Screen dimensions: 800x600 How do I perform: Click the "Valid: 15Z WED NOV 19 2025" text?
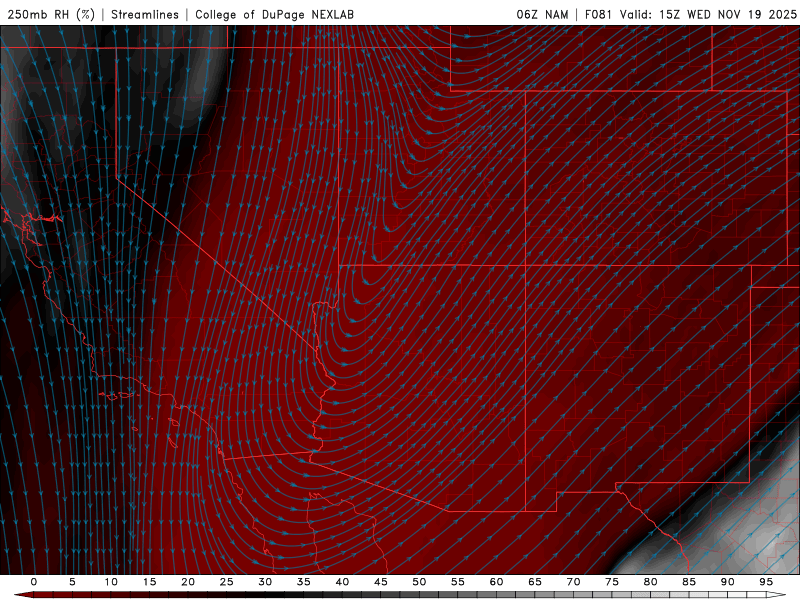708,14
